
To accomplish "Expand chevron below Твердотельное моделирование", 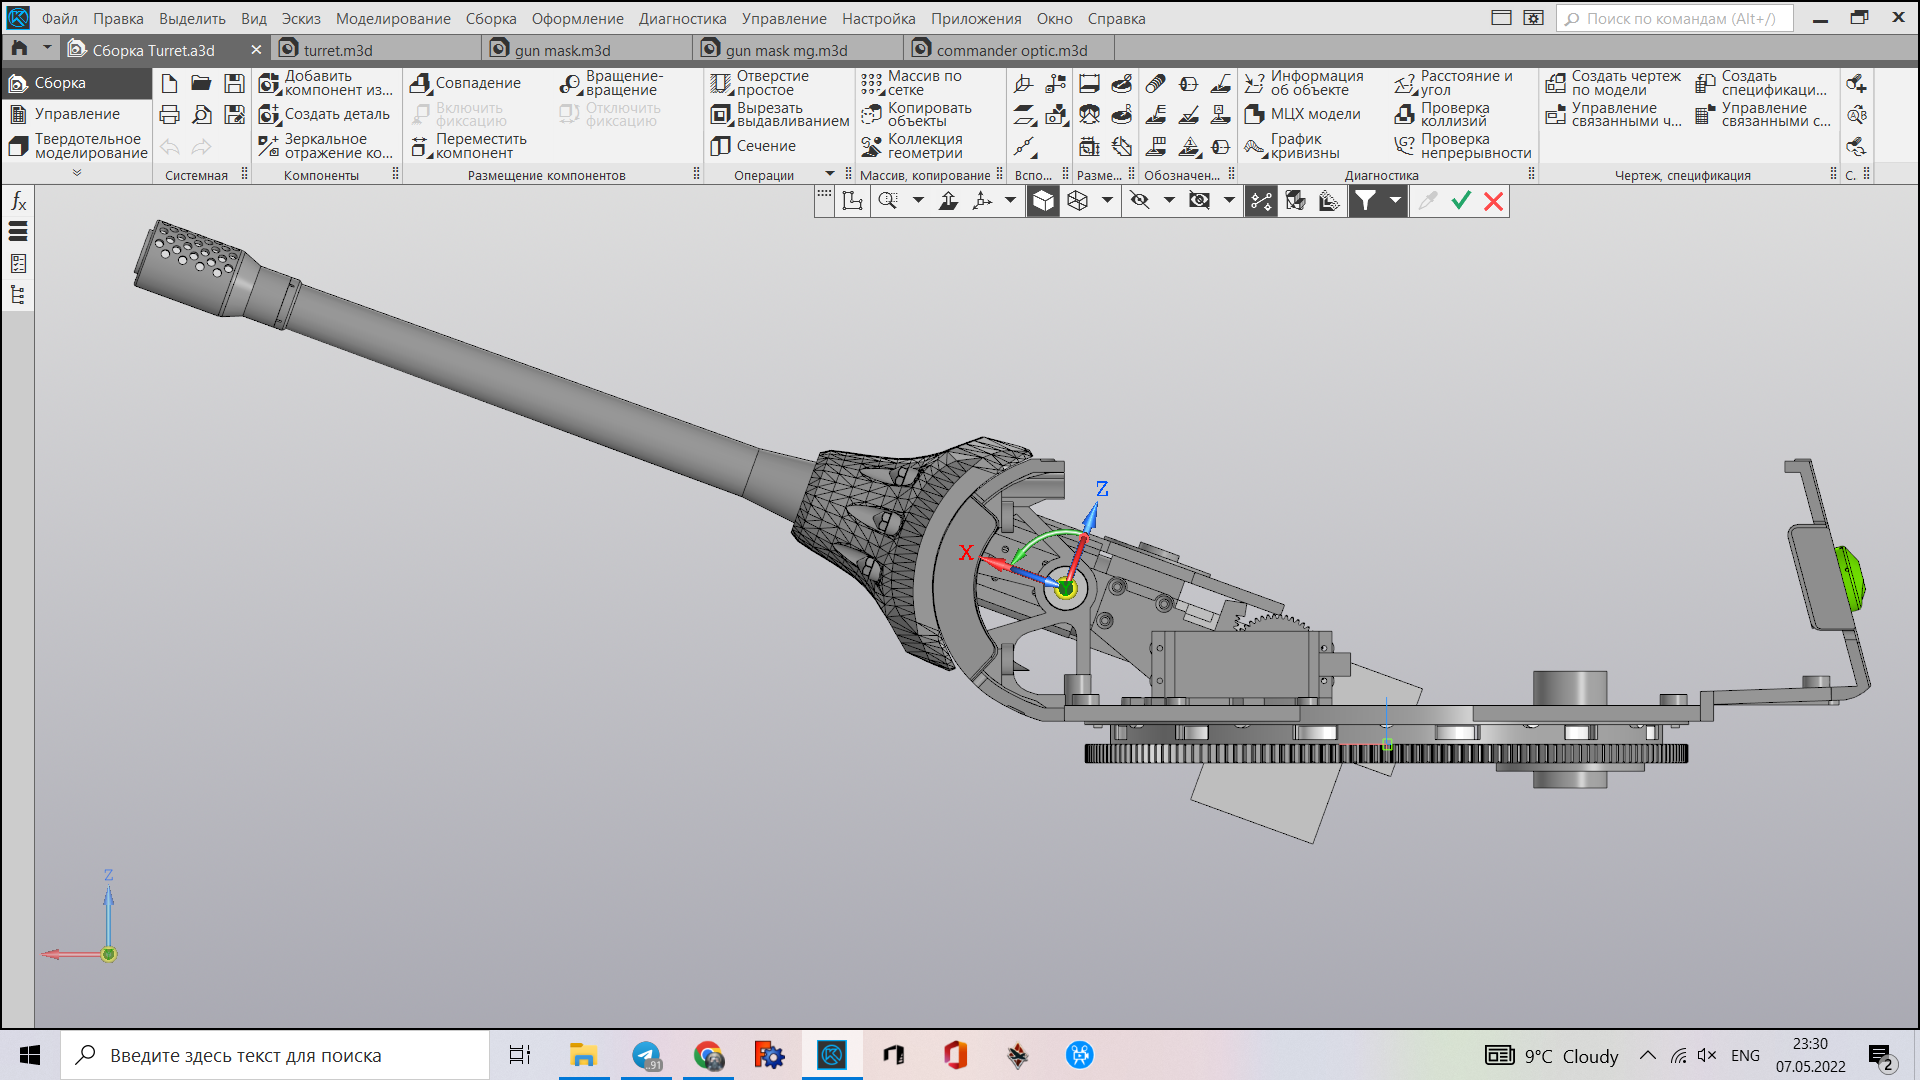I will (77, 173).
